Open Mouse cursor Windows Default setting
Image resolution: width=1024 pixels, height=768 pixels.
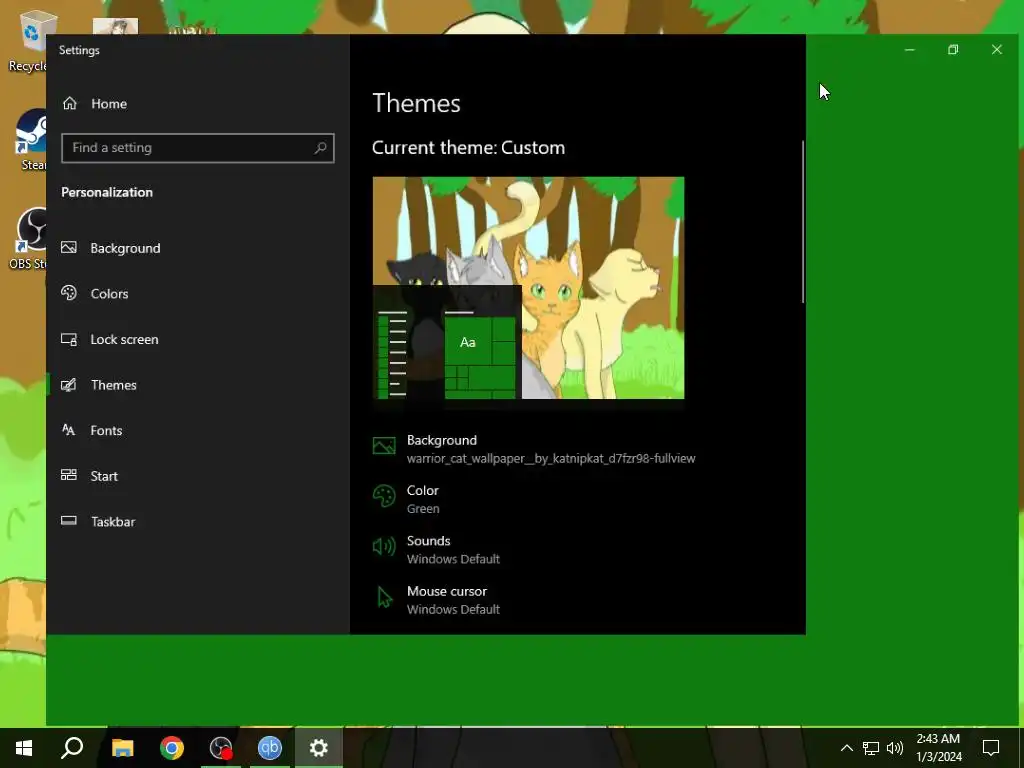436,600
